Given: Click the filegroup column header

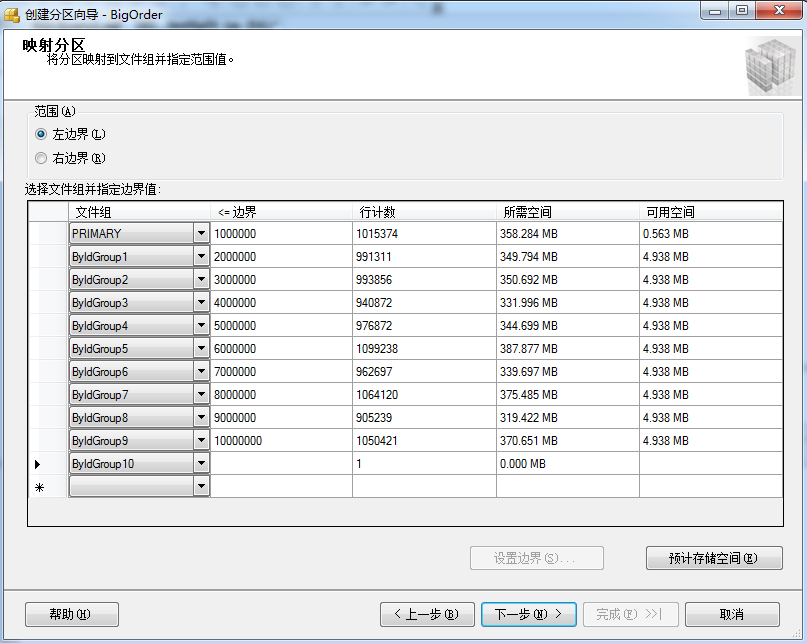Looking at the screenshot, I should [138, 212].
